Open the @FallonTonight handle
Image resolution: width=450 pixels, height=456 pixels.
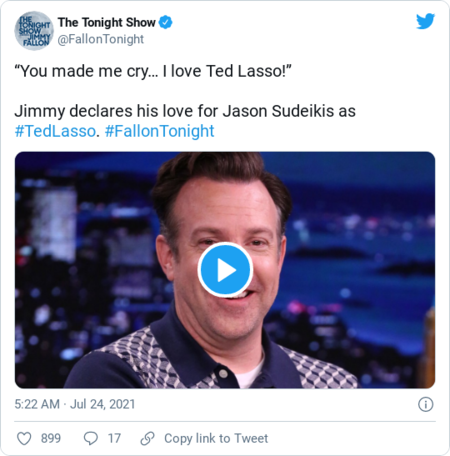[x=101, y=39]
